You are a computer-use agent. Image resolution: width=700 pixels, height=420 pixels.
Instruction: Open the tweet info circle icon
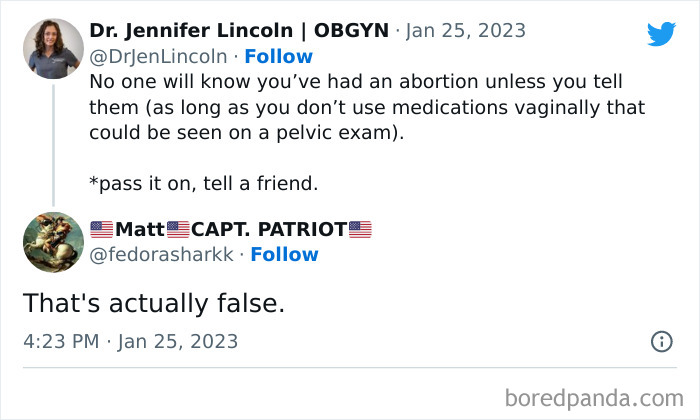pyautogui.click(x=661, y=342)
